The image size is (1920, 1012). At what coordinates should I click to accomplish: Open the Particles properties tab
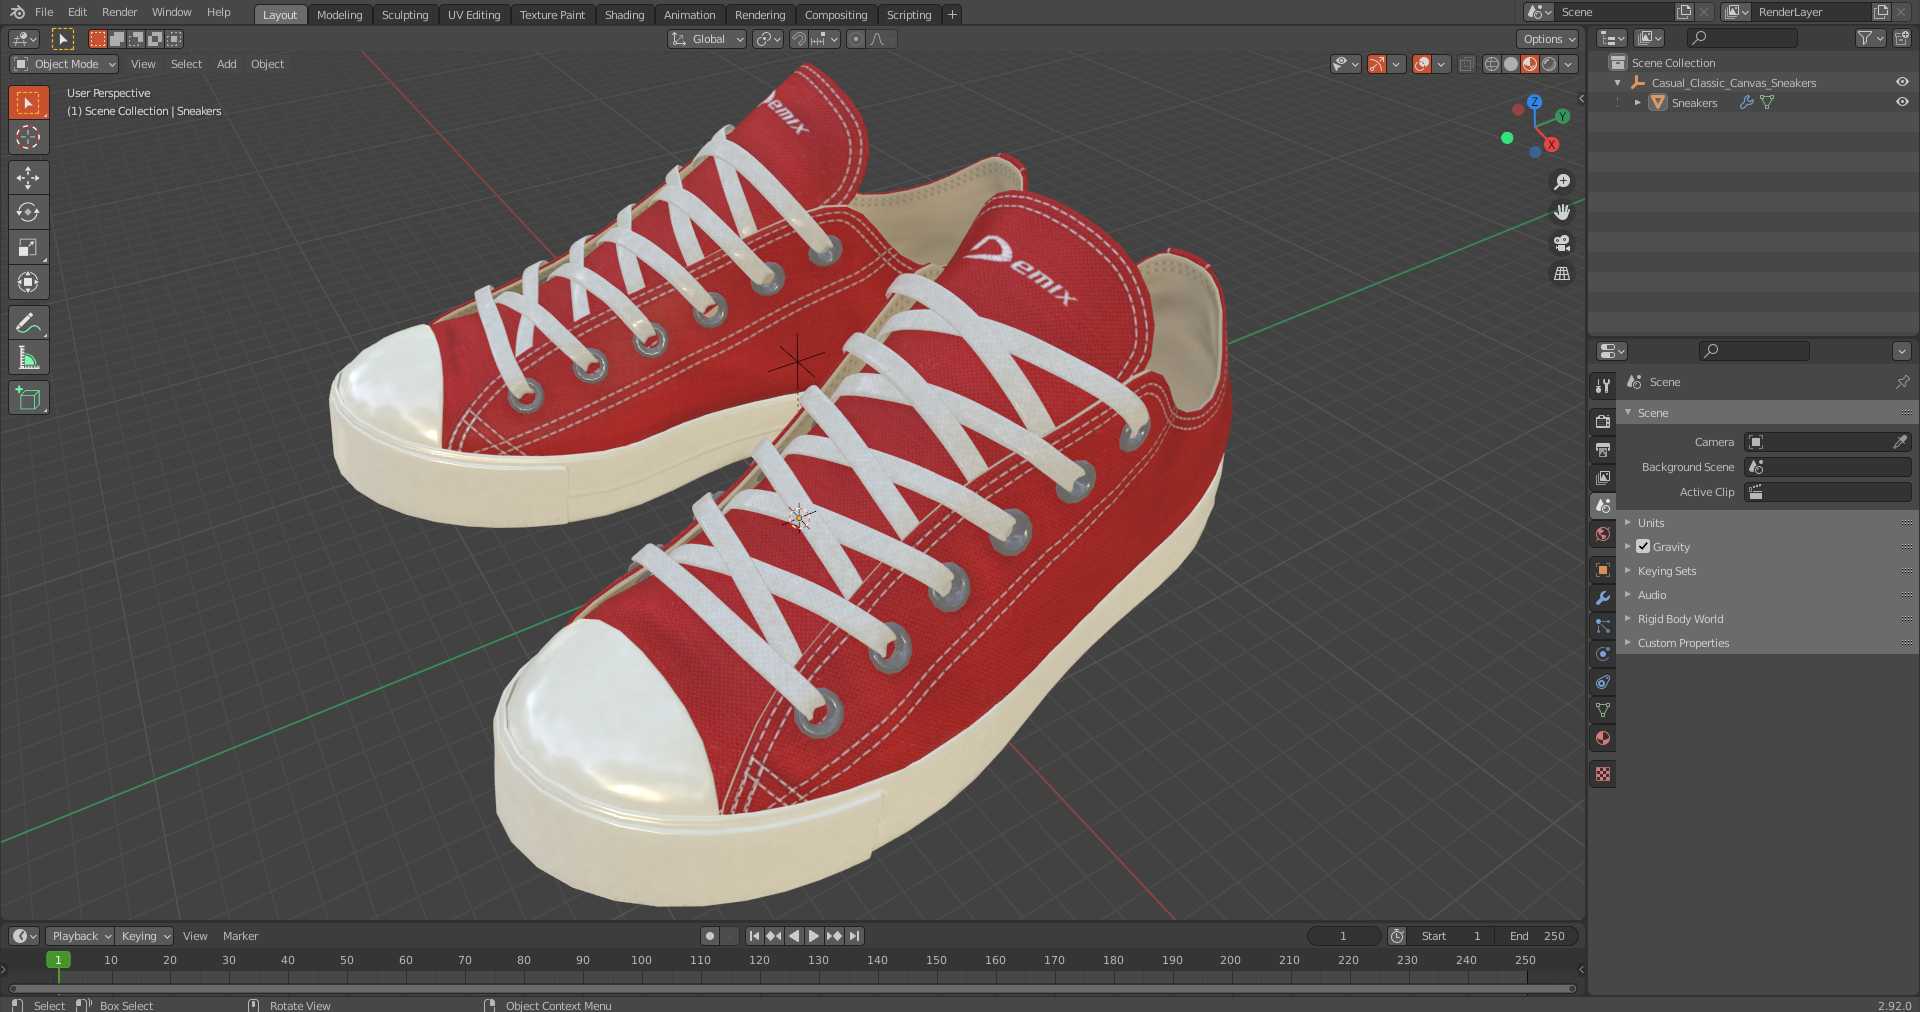point(1603,625)
